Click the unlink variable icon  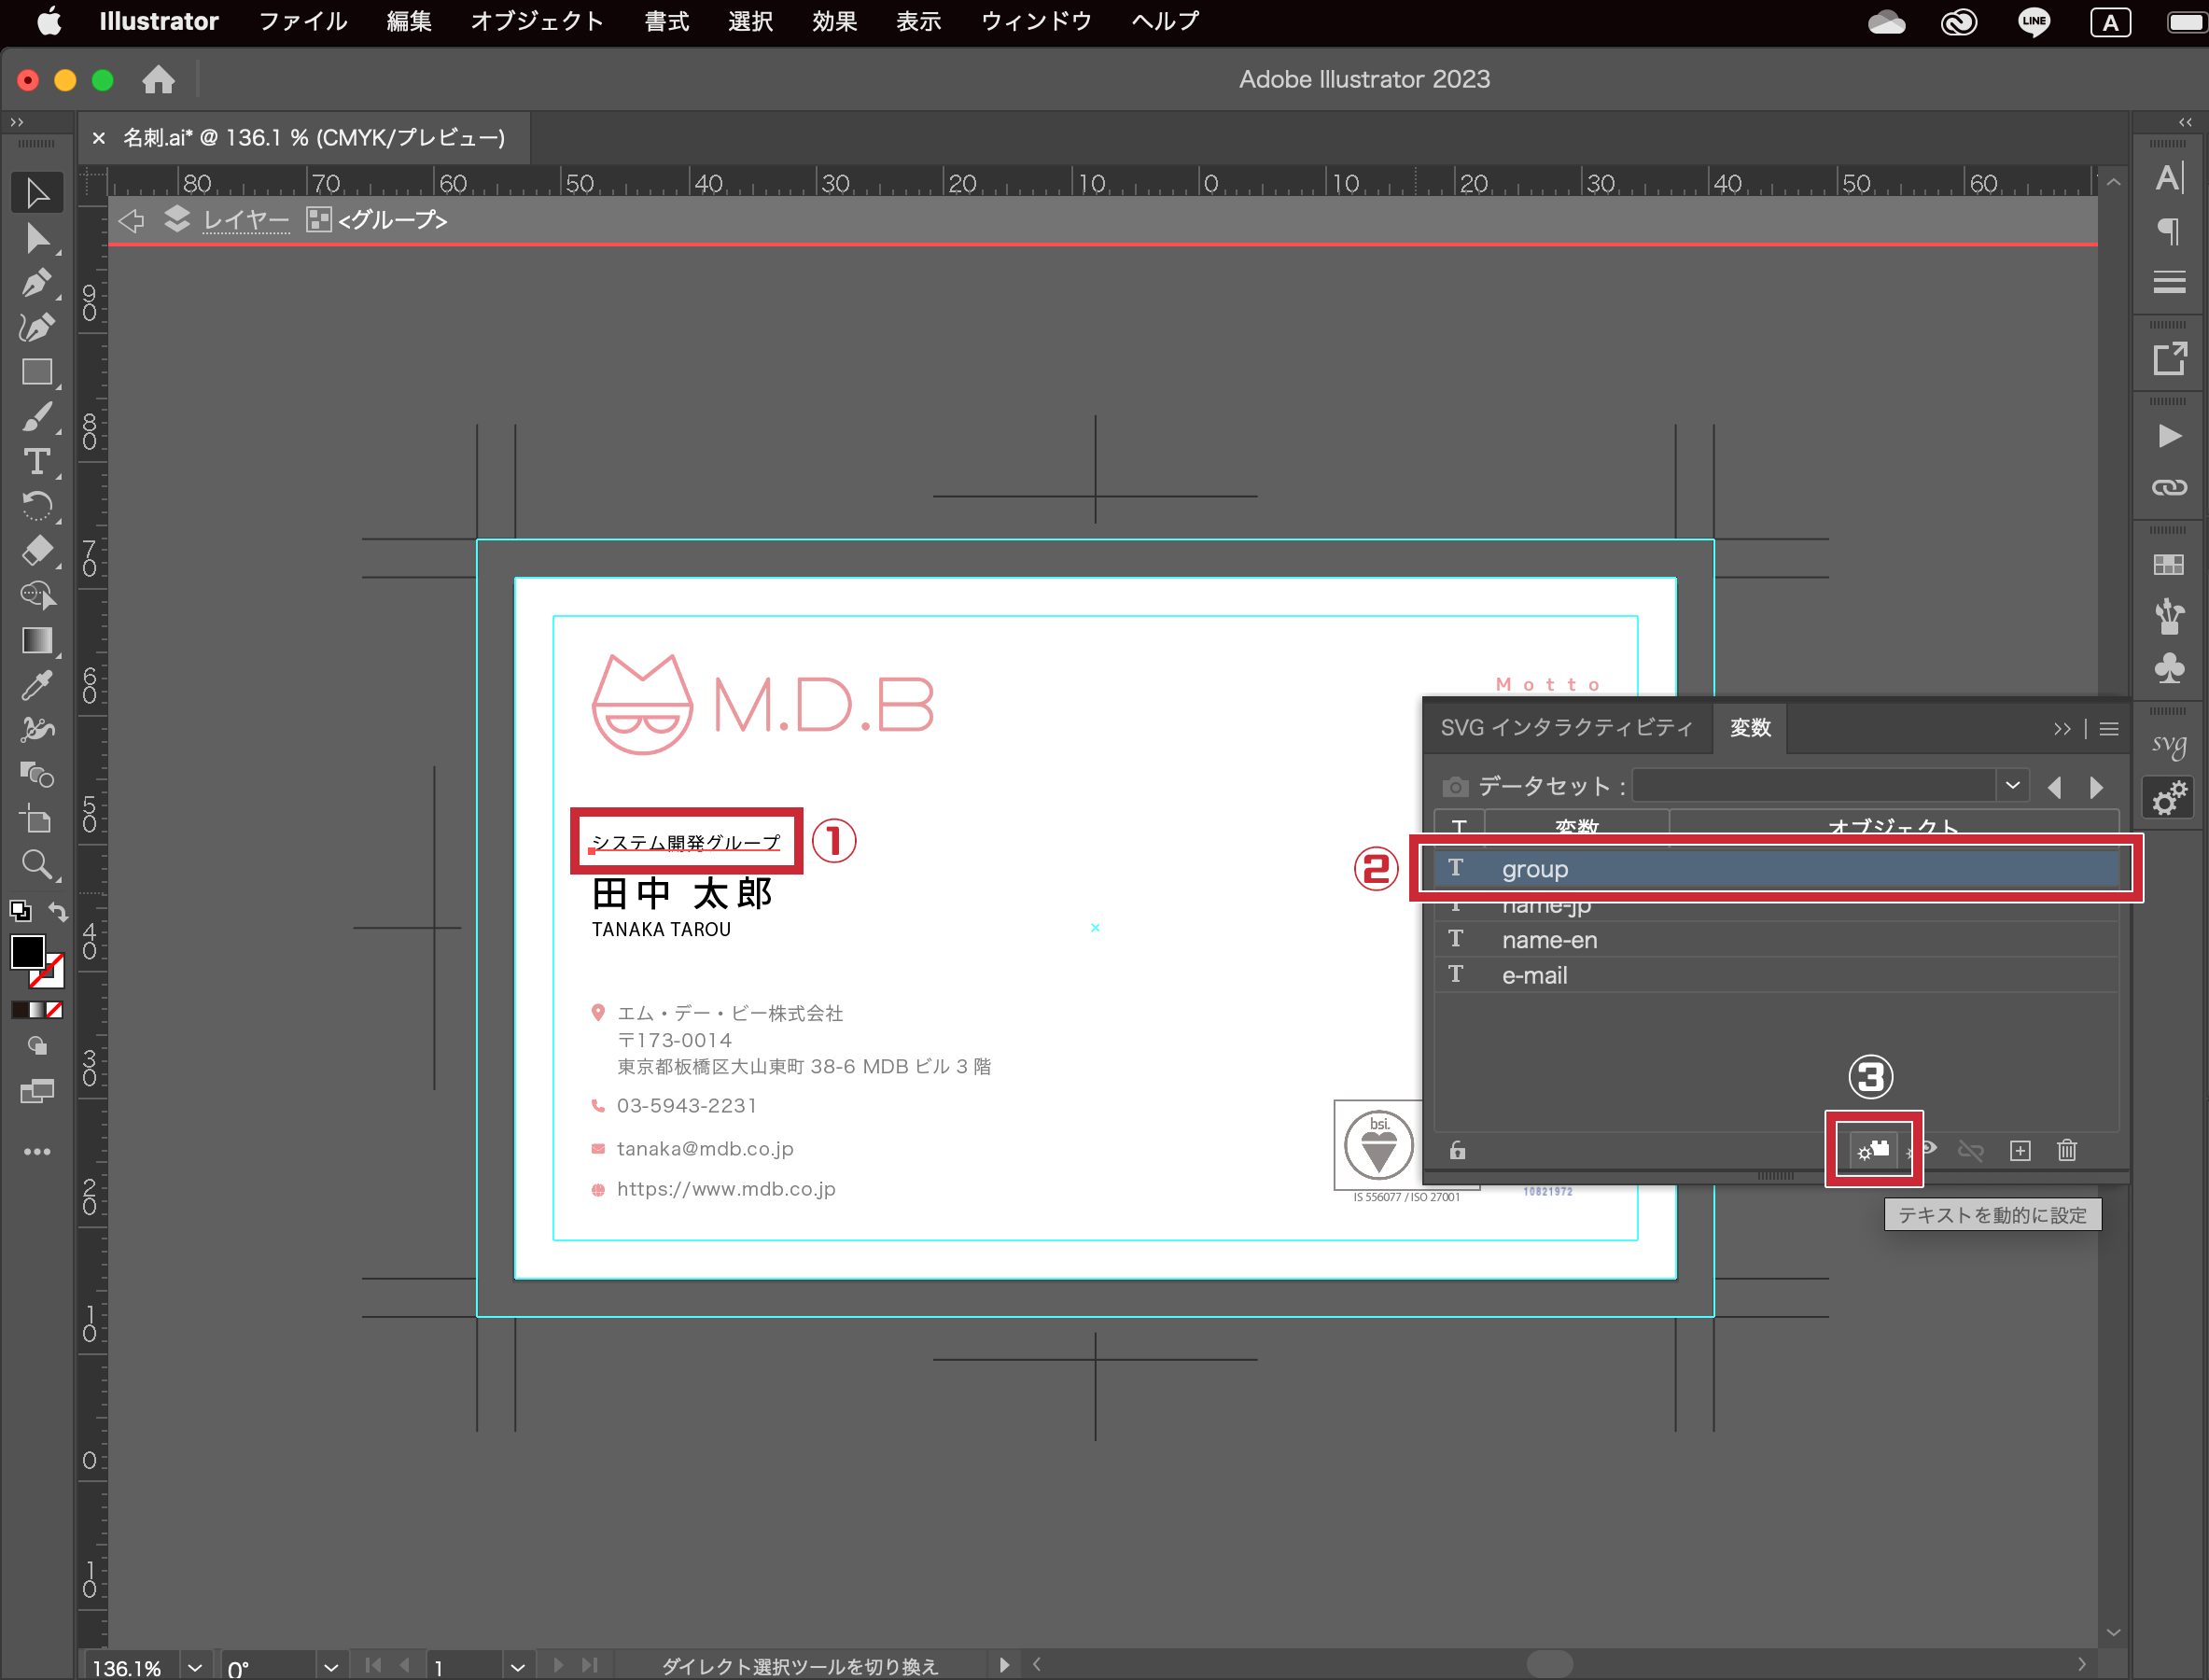click(x=1970, y=1151)
